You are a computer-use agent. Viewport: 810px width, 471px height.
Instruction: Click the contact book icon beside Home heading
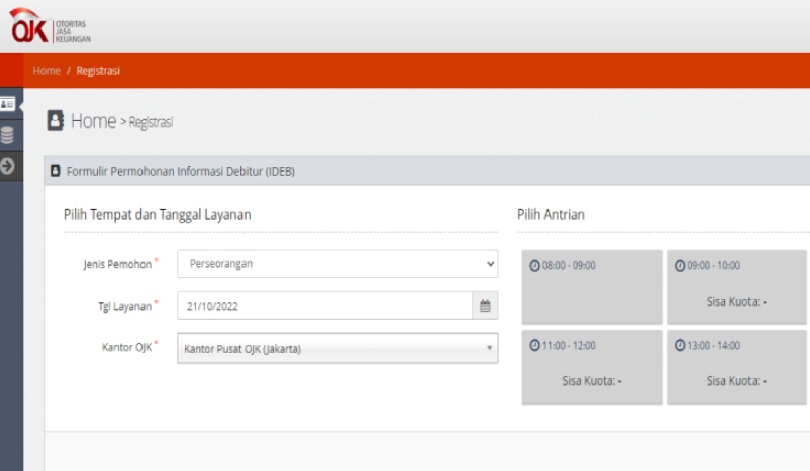click(56, 121)
